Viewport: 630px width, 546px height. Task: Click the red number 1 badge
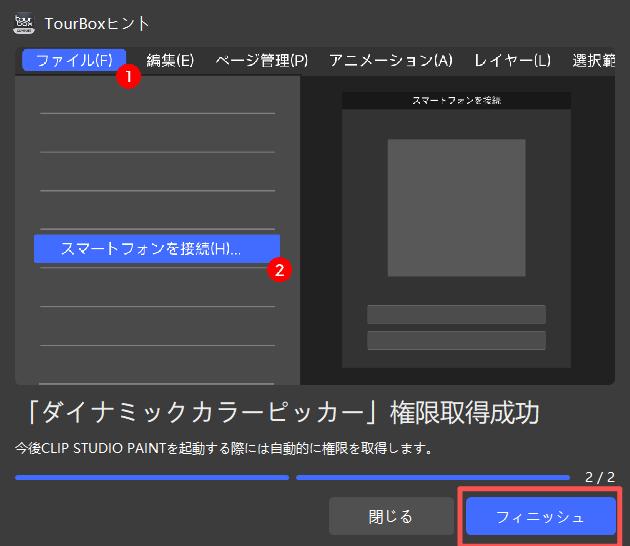[127, 75]
